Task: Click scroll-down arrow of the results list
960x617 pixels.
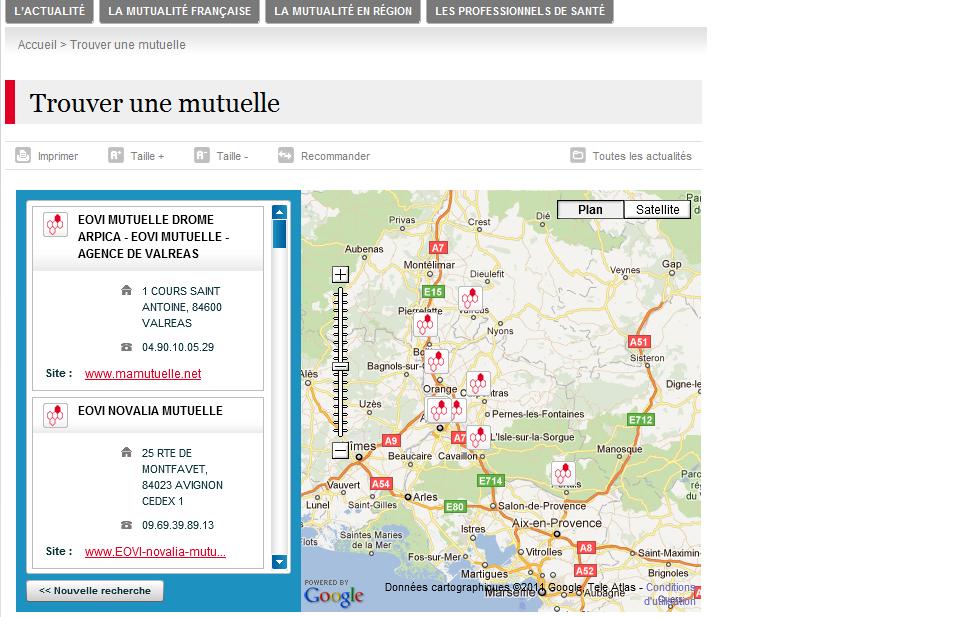Action: click(279, 561)
